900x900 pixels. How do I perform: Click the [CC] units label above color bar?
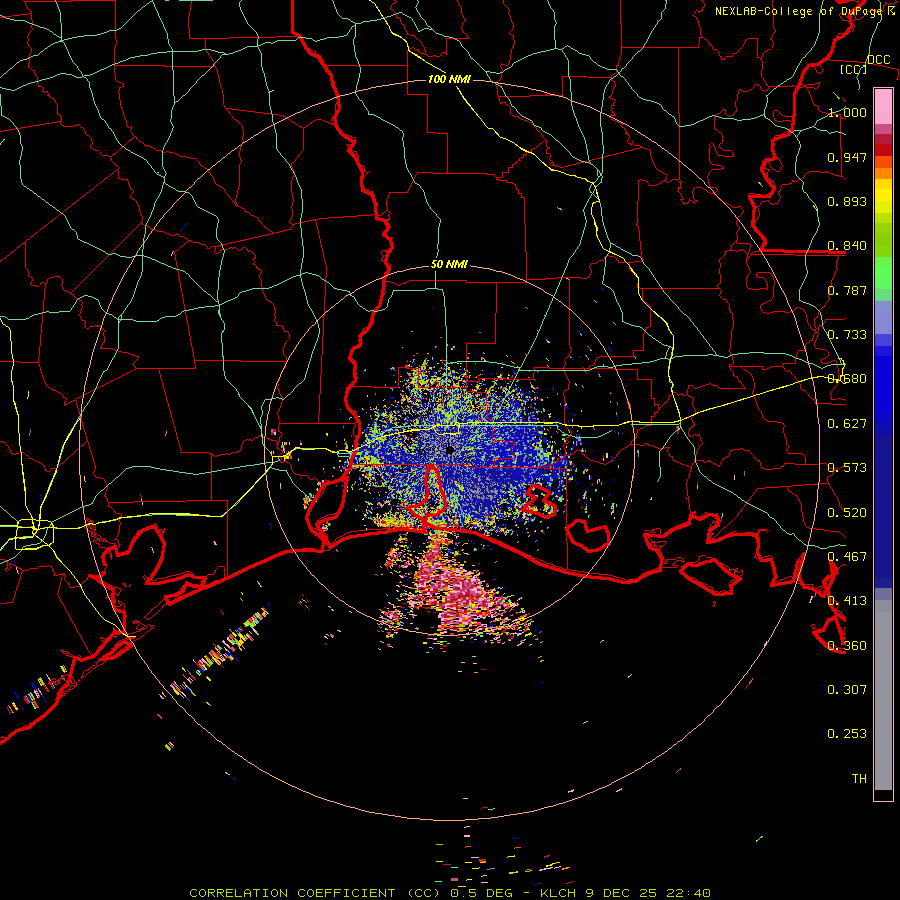coord(854,69)
